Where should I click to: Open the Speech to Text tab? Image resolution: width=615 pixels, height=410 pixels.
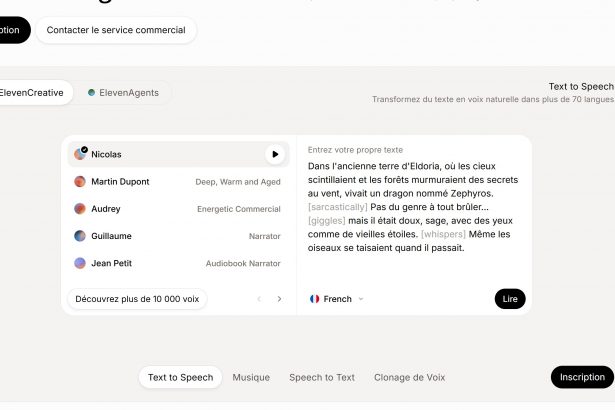(x=322, y=377)
